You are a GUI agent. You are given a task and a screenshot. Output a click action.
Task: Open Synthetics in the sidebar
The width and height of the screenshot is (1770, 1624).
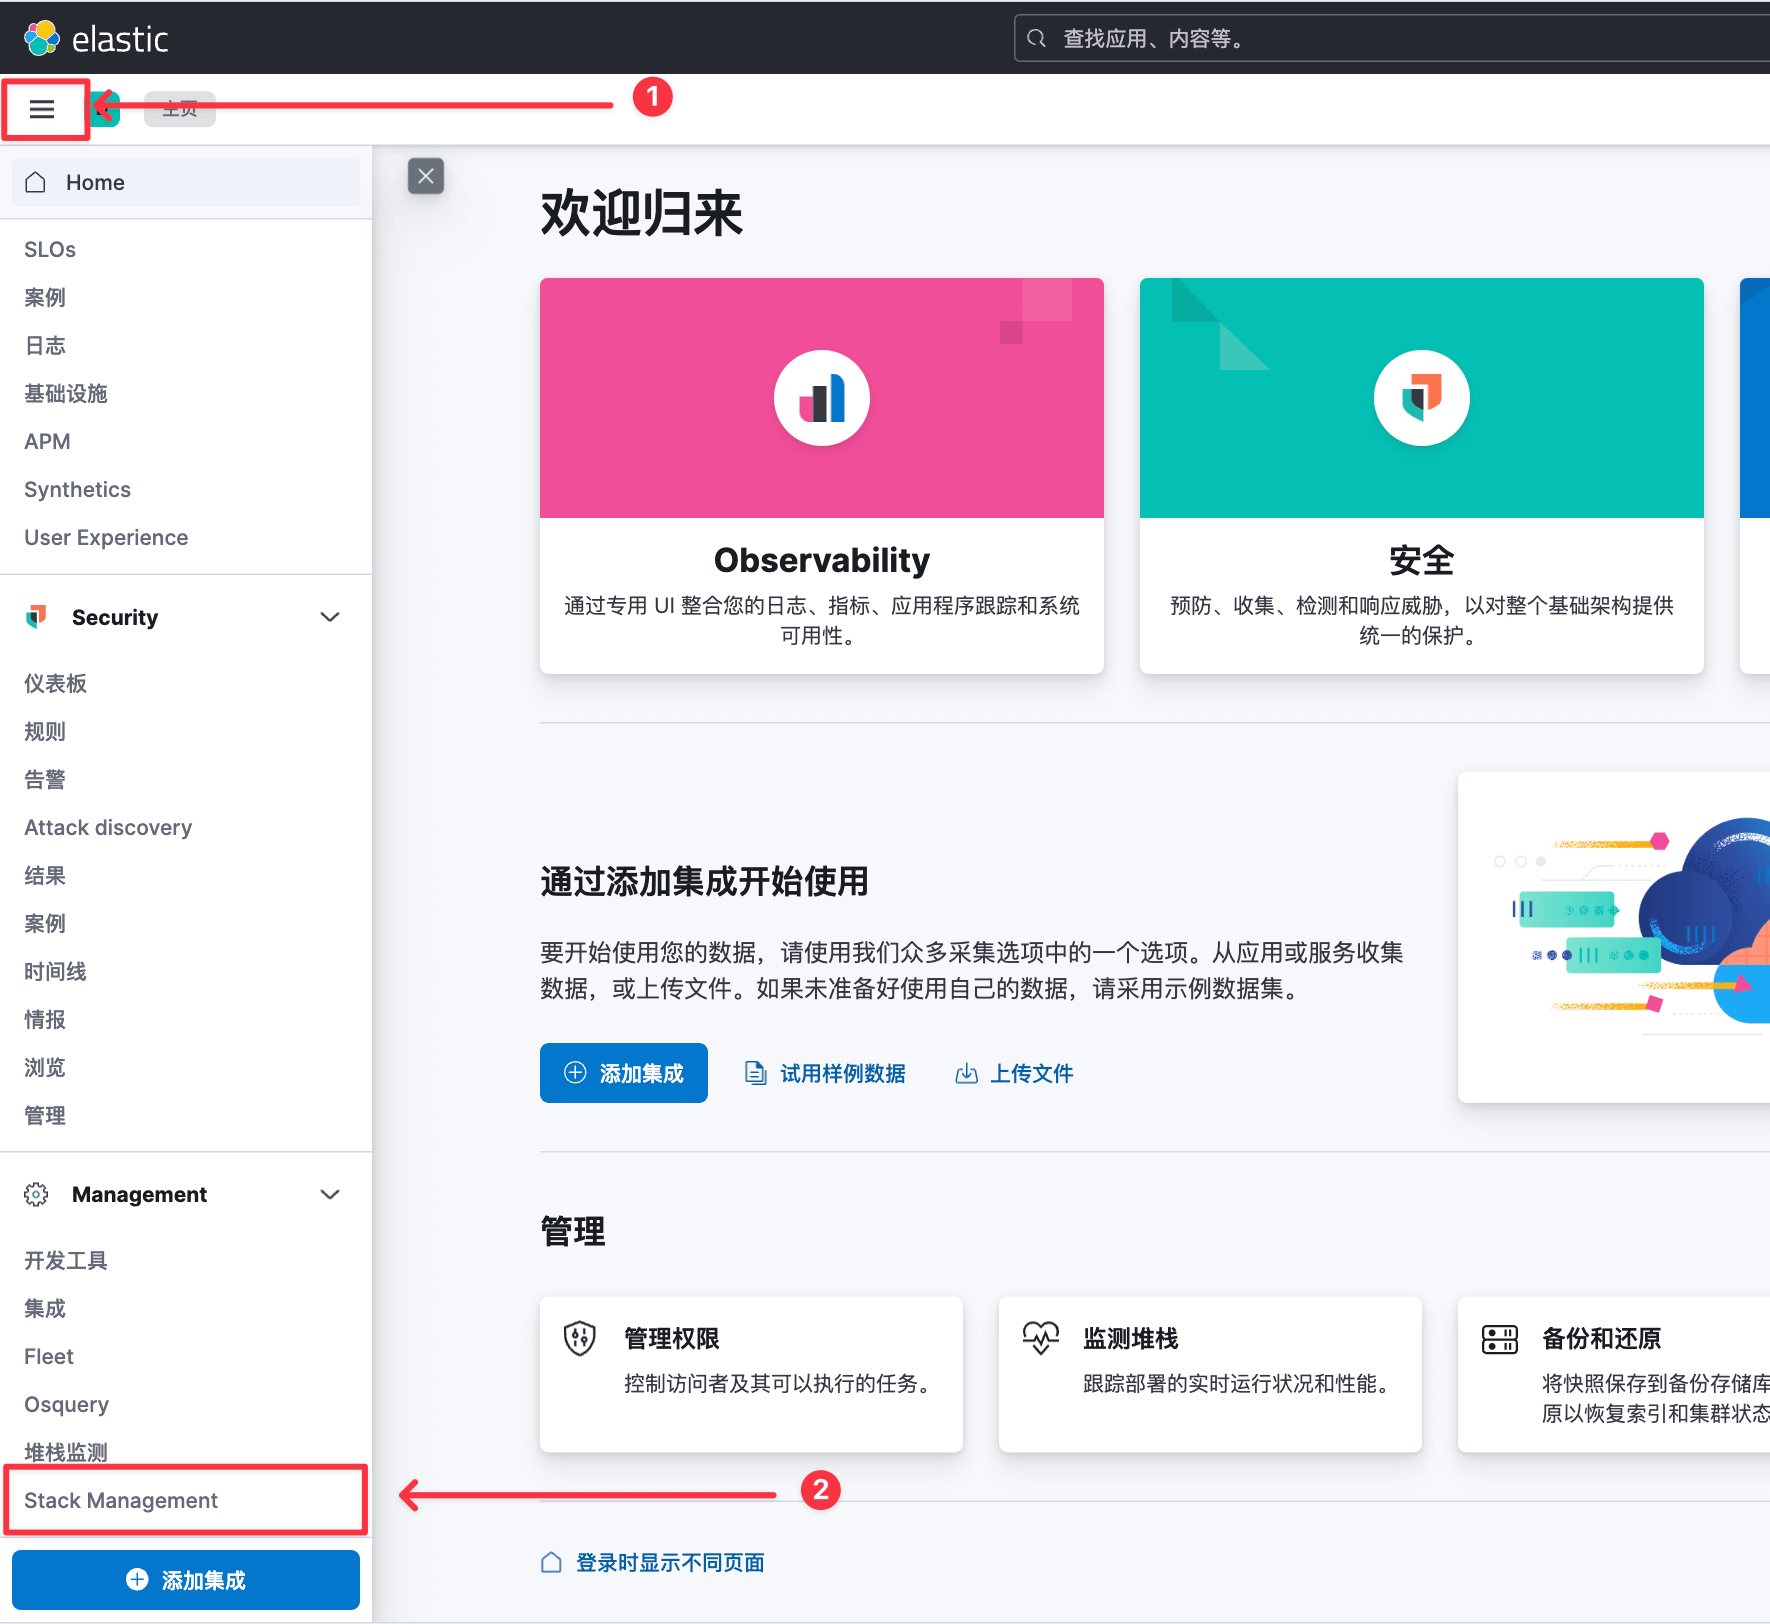click(77, 490)
